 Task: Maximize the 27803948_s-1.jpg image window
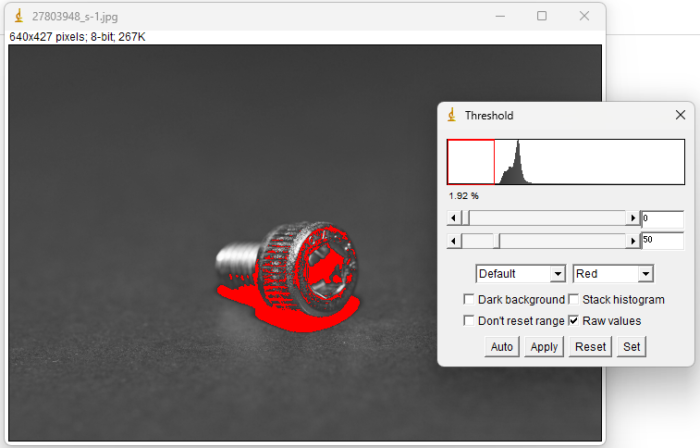542,16
